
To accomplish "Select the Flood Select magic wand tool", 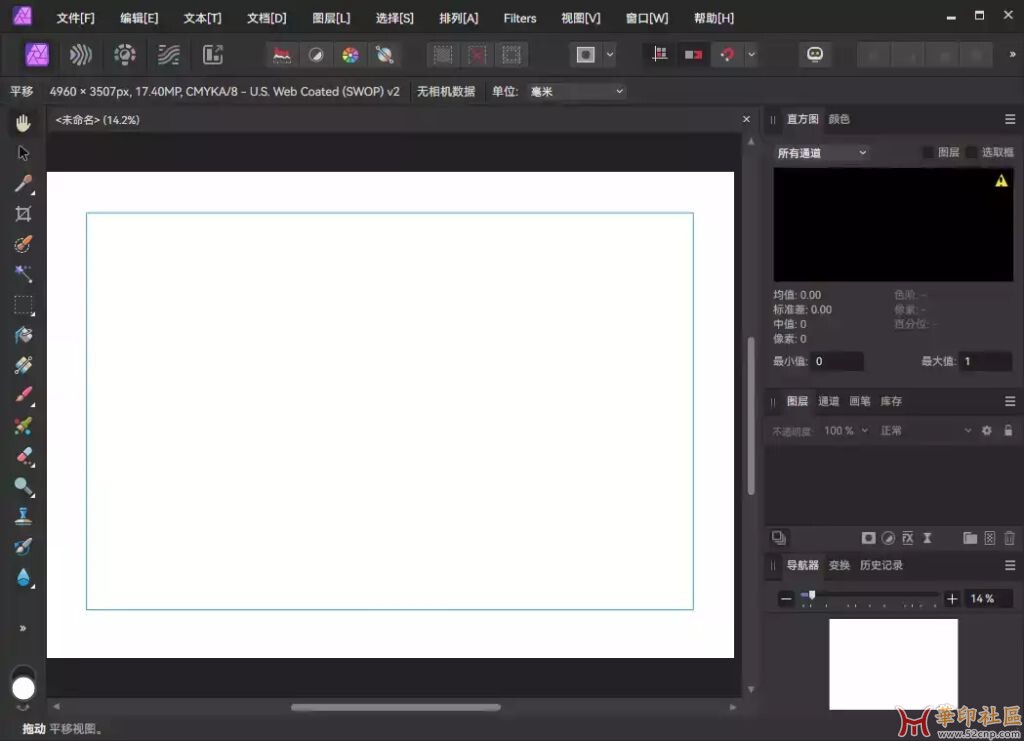I will [x=23, y=274].
